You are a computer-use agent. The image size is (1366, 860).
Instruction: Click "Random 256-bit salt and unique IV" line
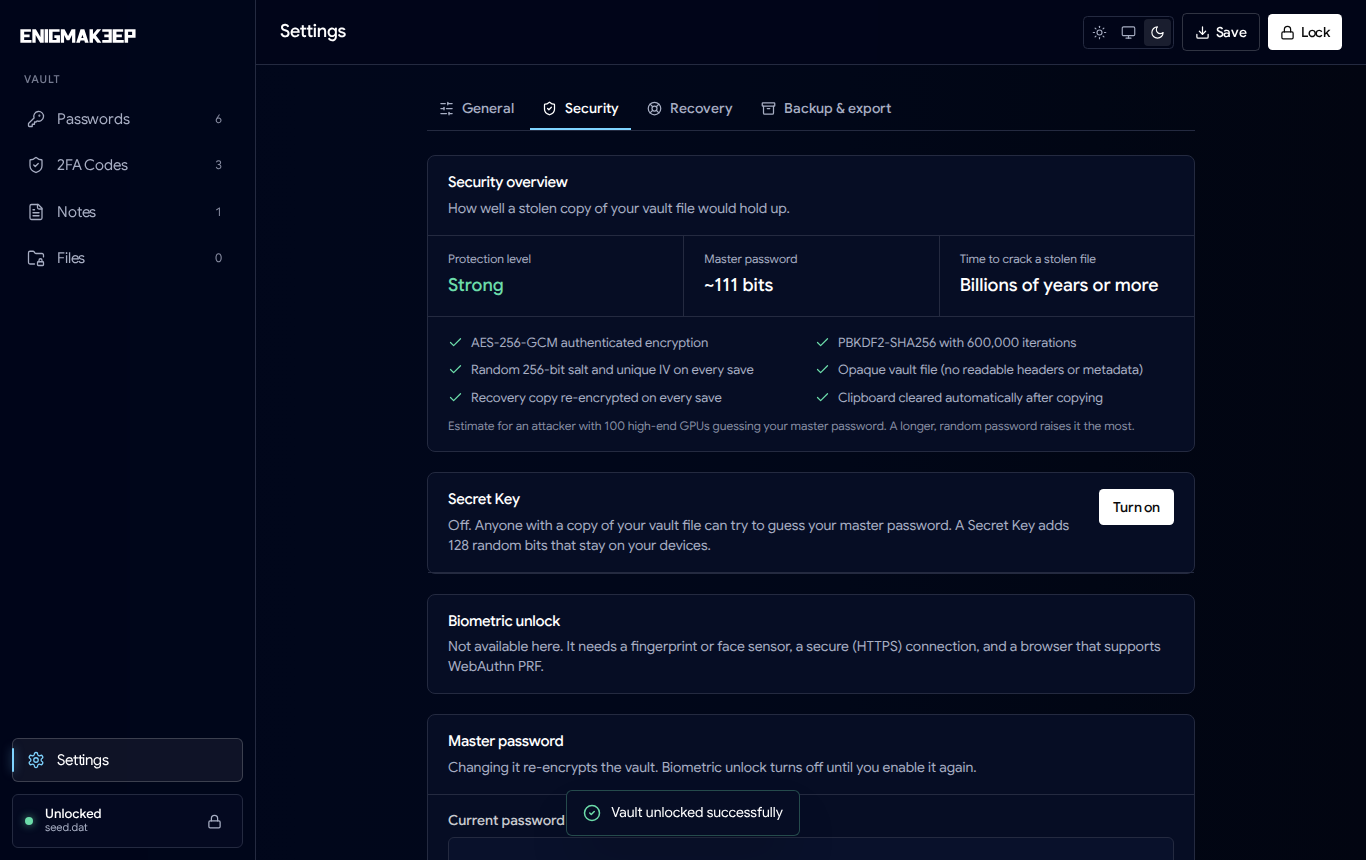coord(612,370)
